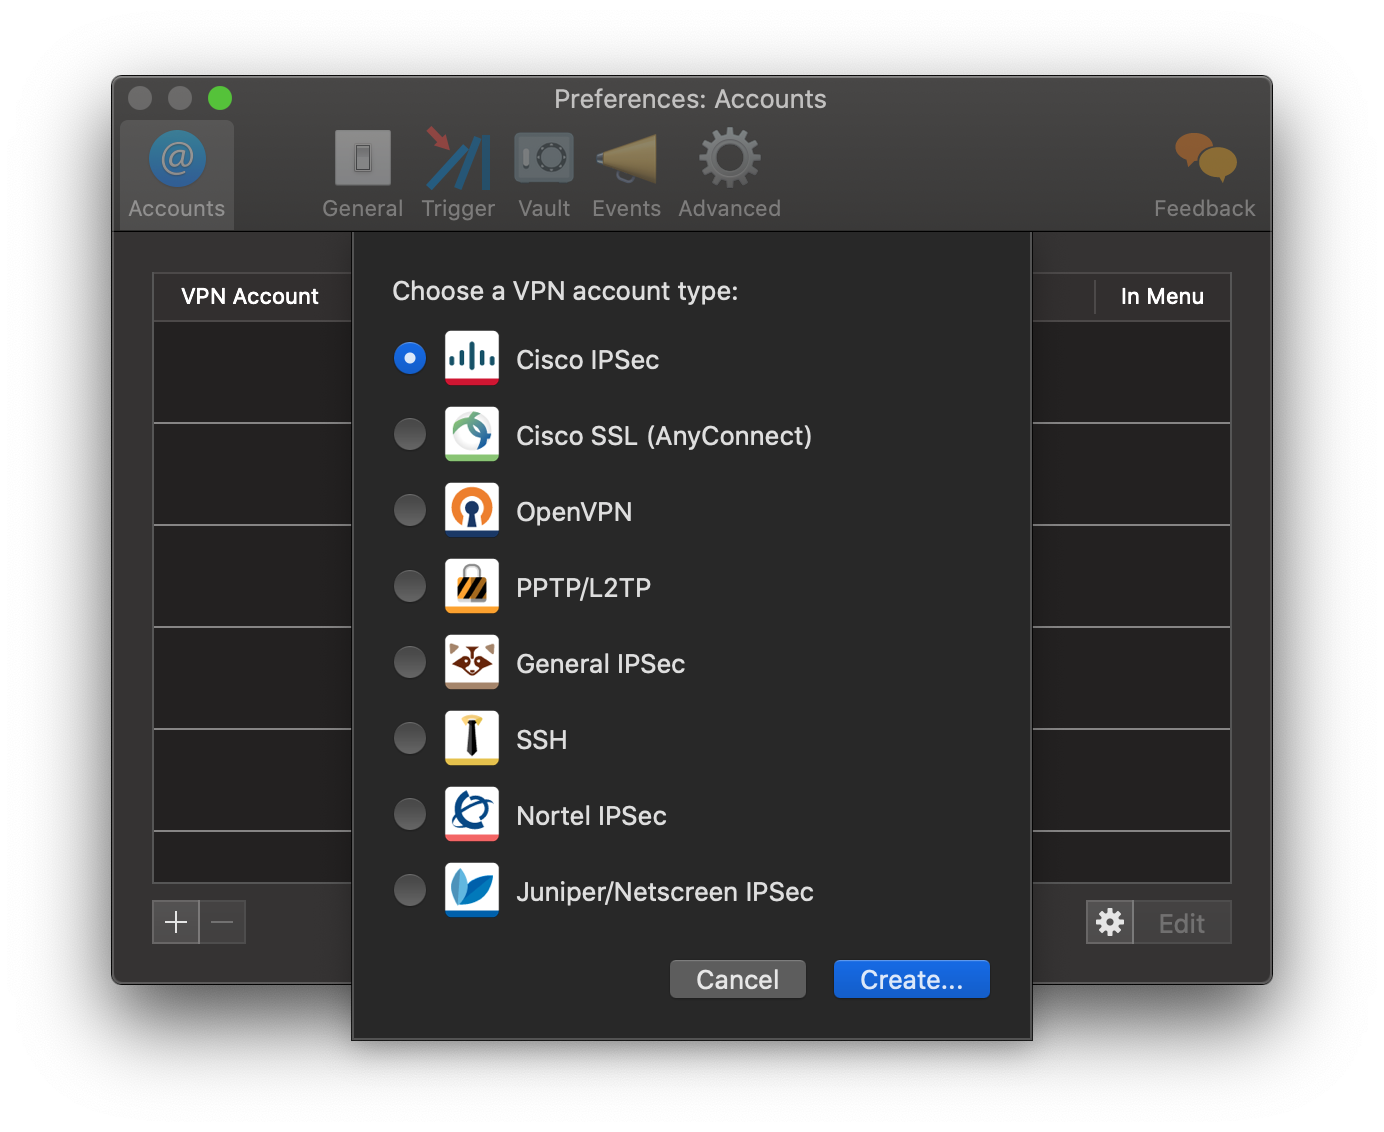Click the Edit button
The height and width of the screenshot is (1132, 1384).
click(1182, 923)
